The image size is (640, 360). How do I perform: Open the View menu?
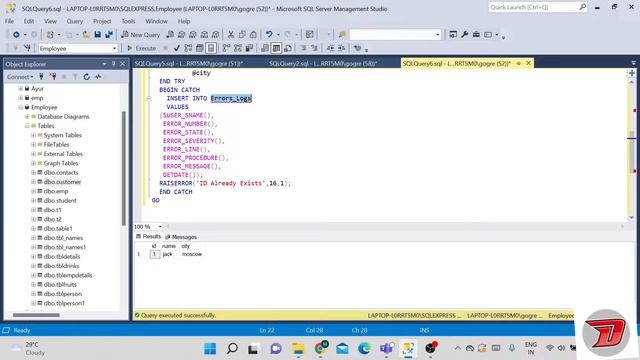click(50, 21)
